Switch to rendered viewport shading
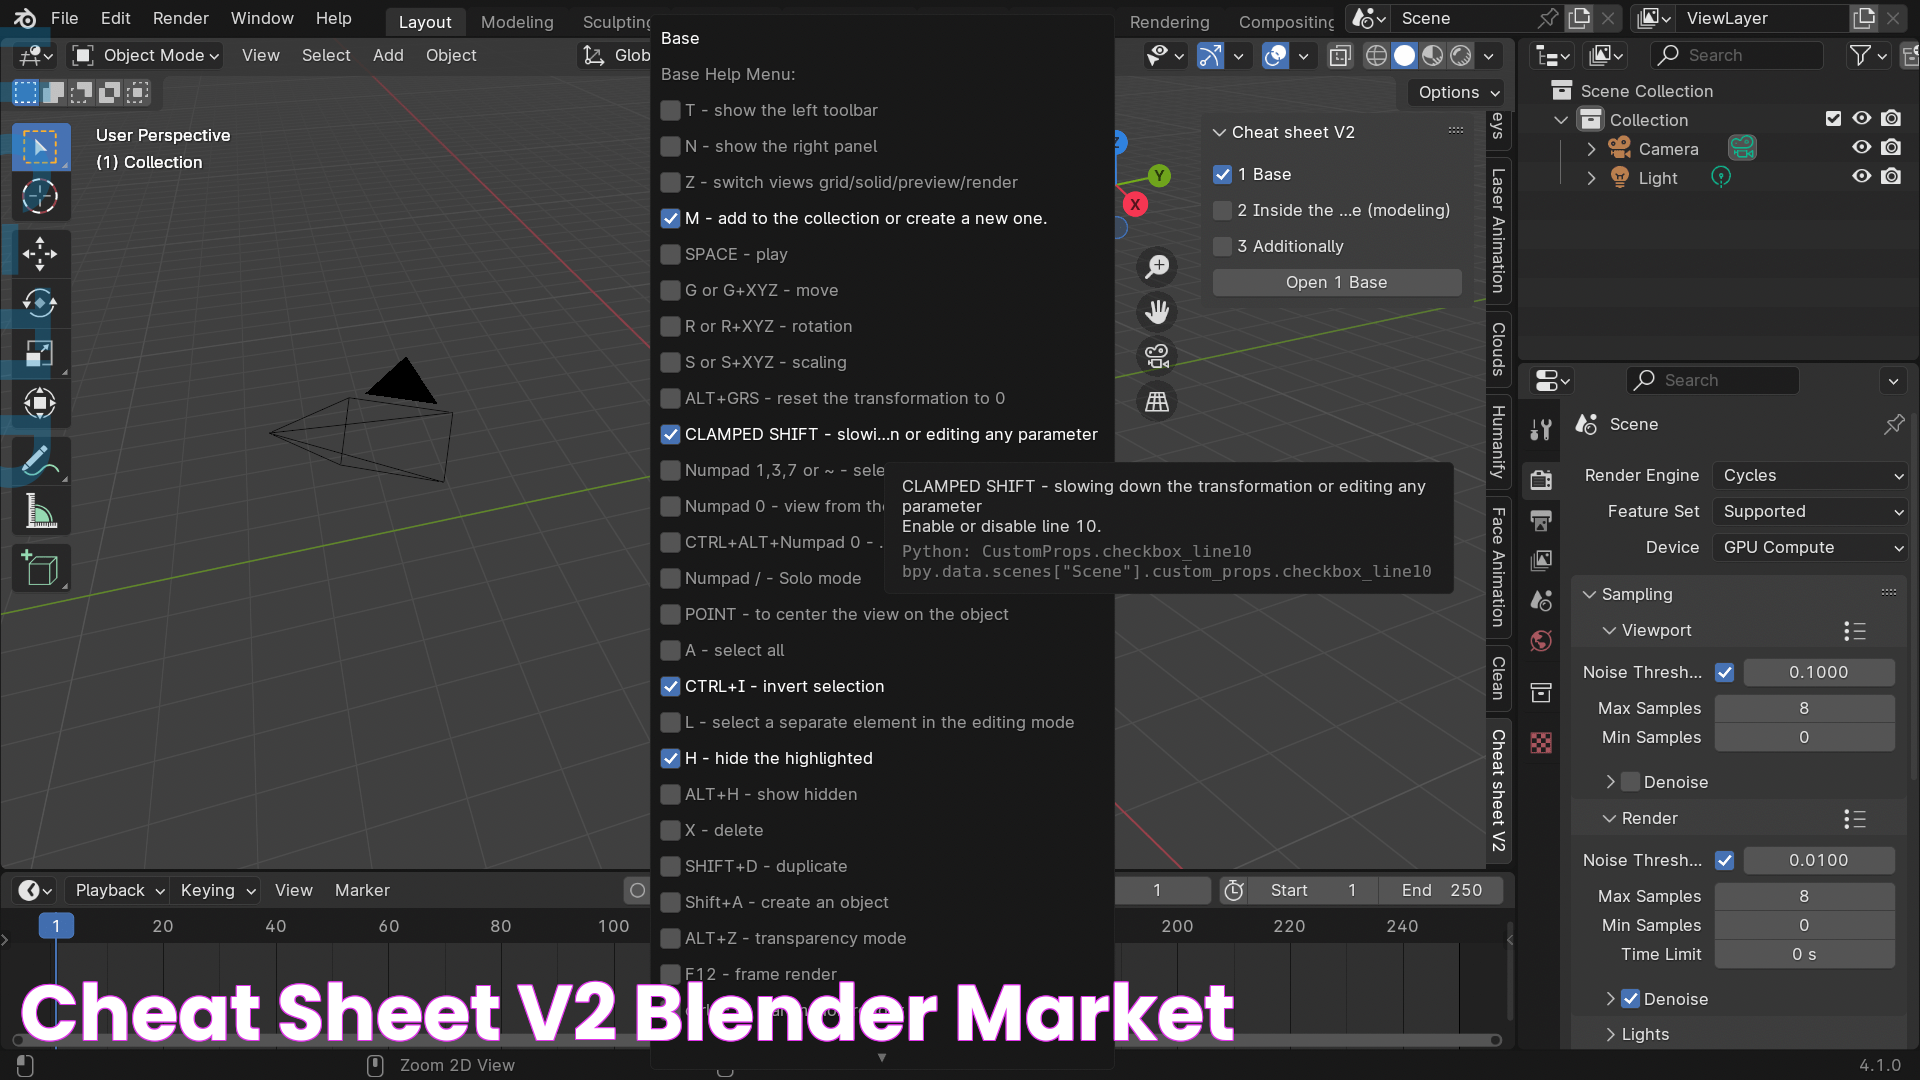Screen dimensions: 1920x1080 point(1461,56)
